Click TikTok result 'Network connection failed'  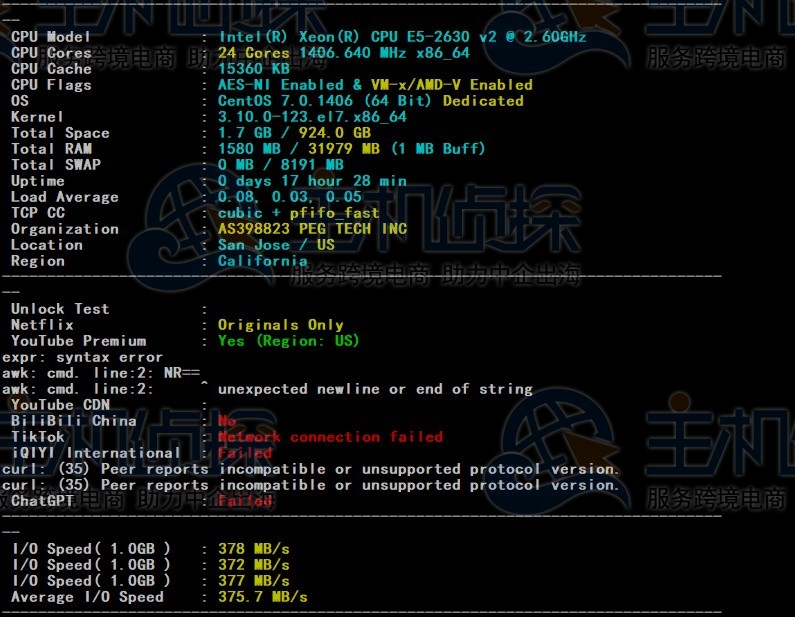click(x=331, y=437)
